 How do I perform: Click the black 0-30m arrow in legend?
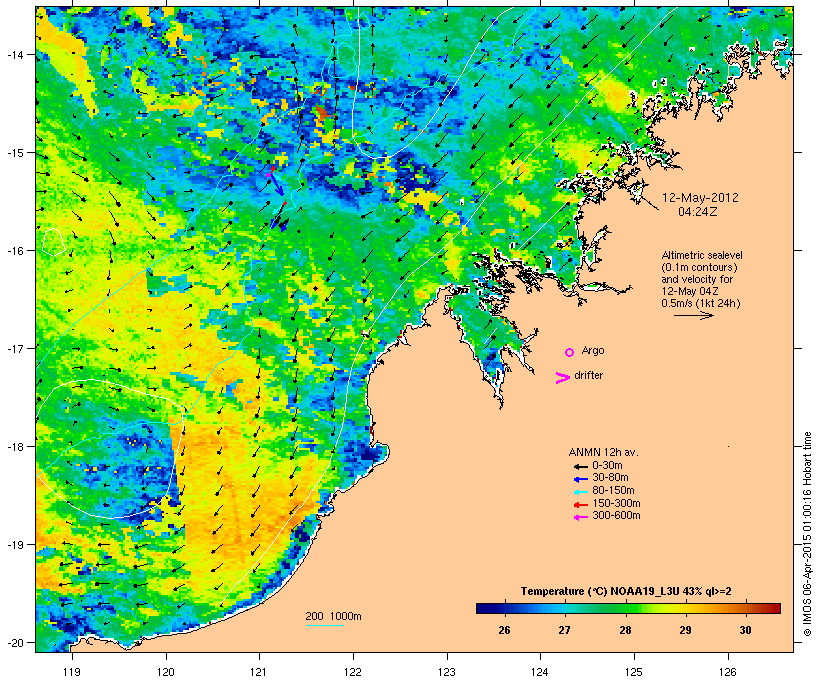580,466
